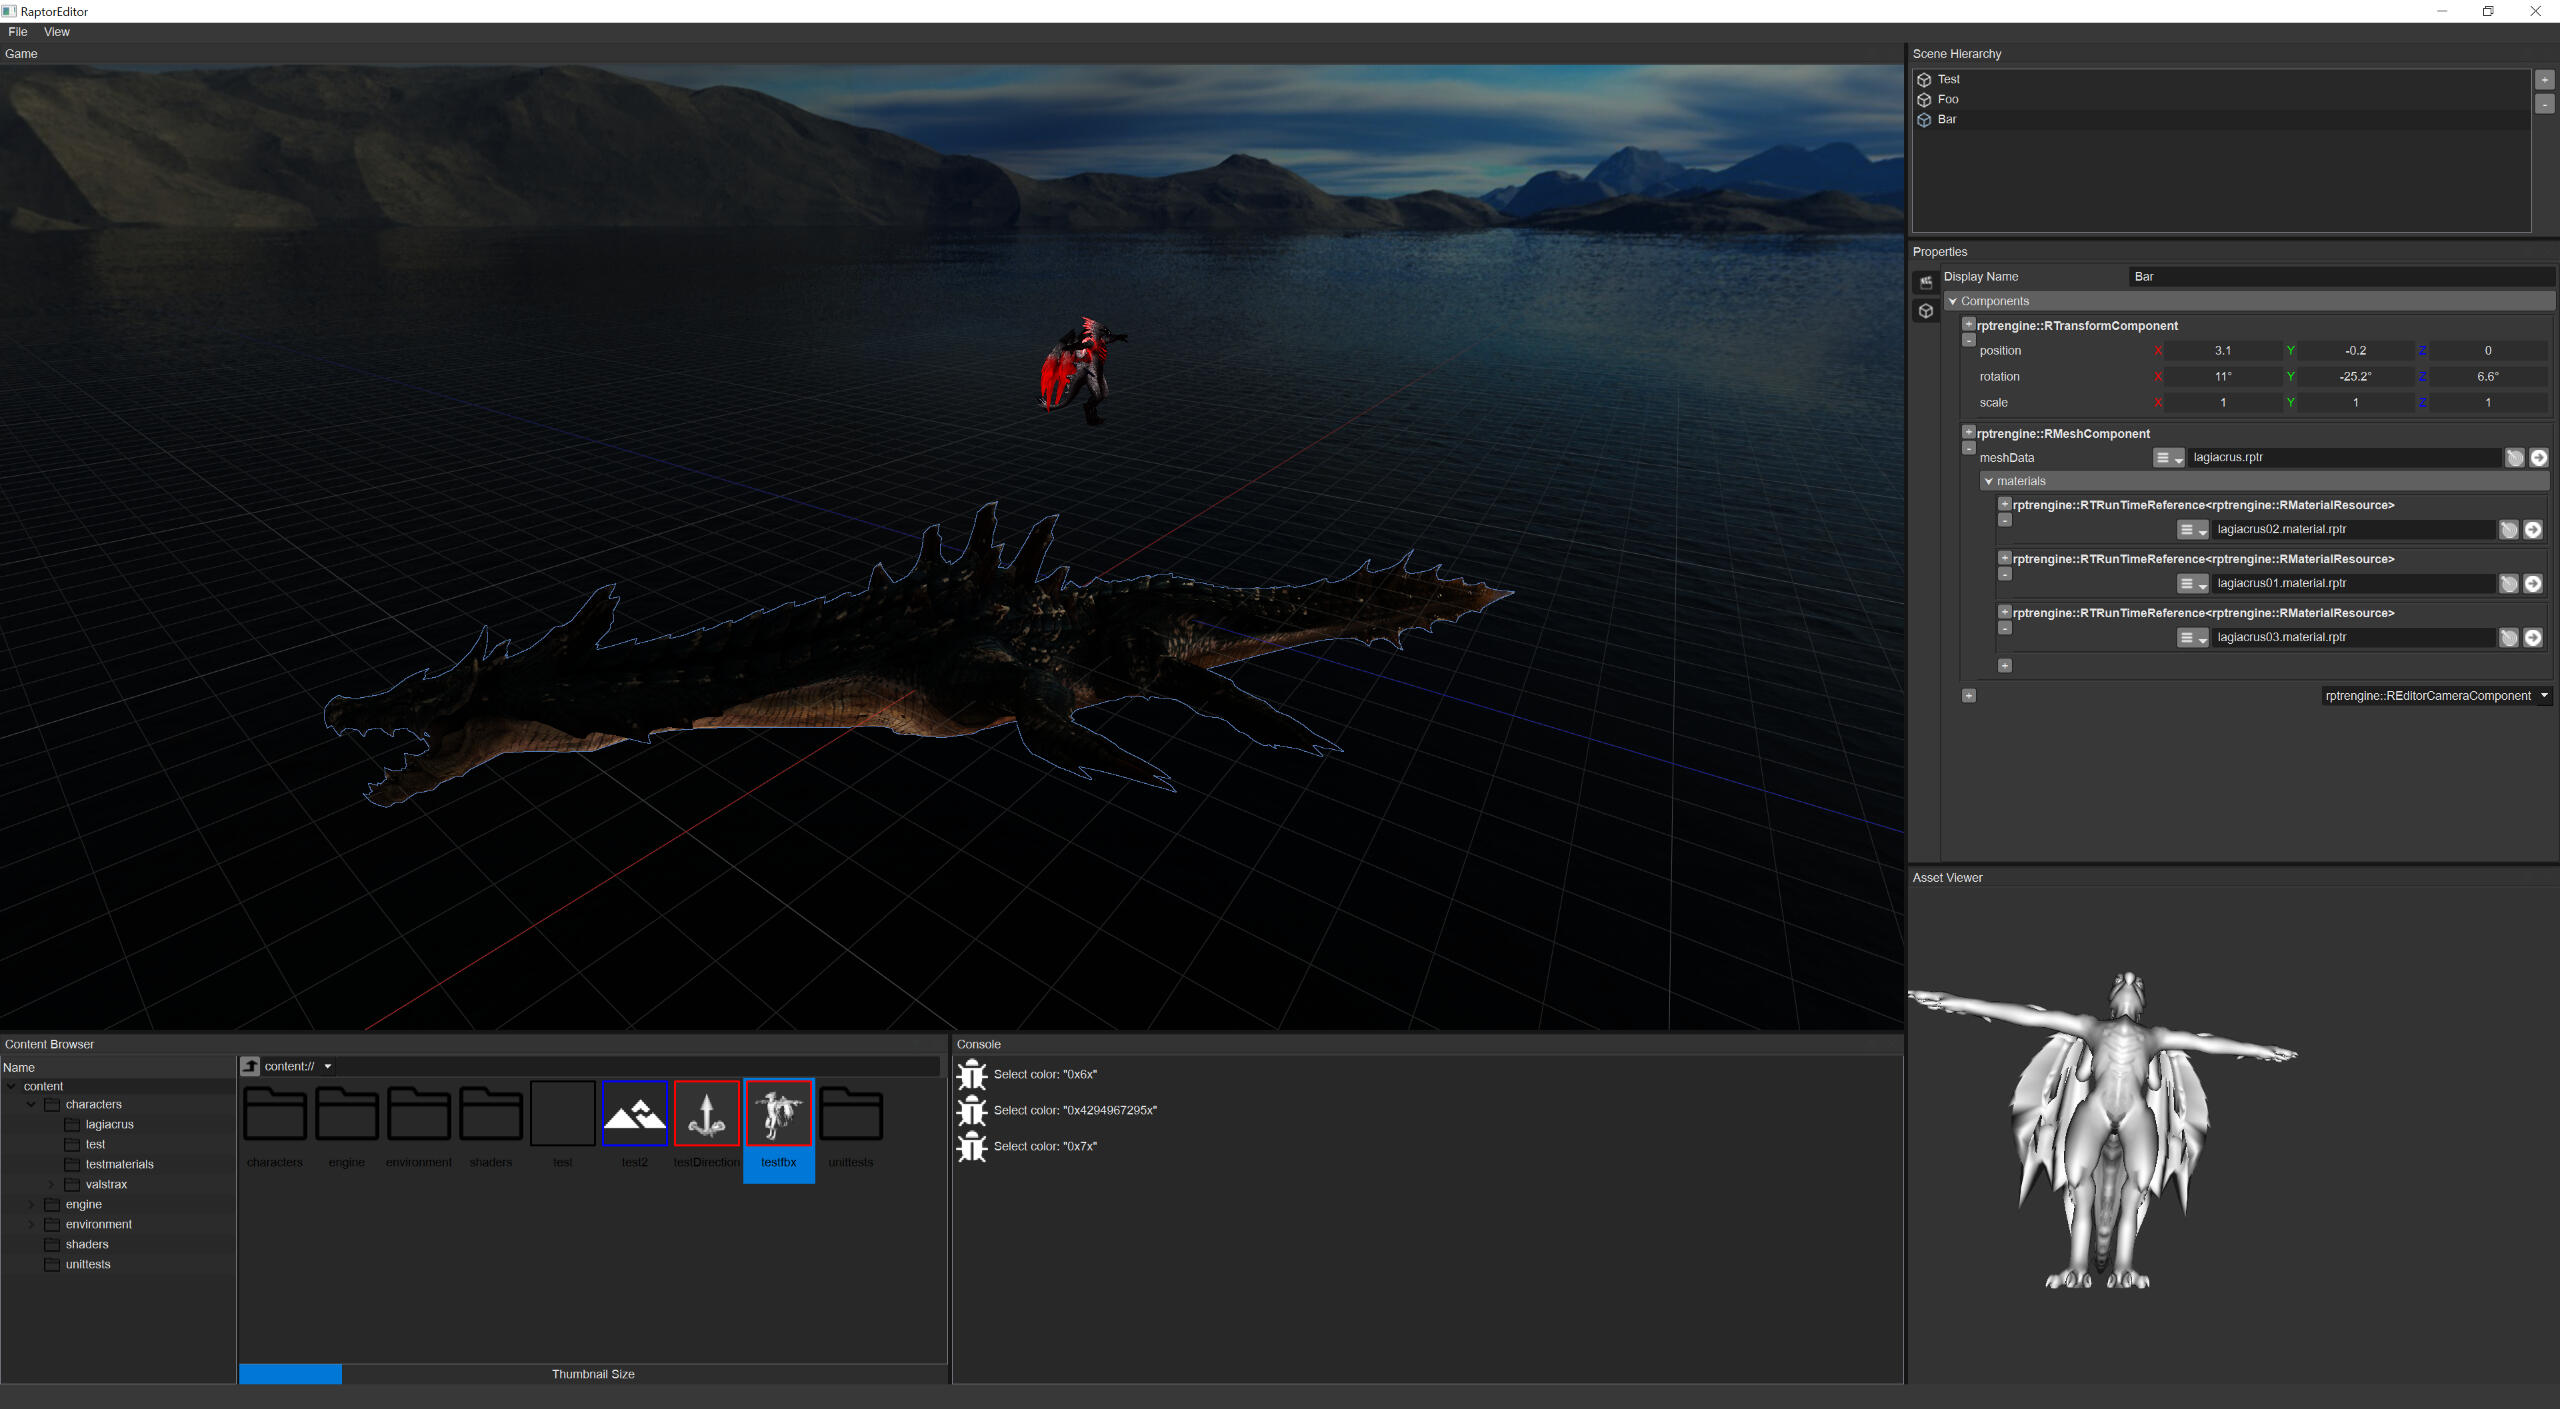The image size is (2560, 1409).
Task: Select the test2 texture asset thumbnail
Action: [x=635, y=1125]
